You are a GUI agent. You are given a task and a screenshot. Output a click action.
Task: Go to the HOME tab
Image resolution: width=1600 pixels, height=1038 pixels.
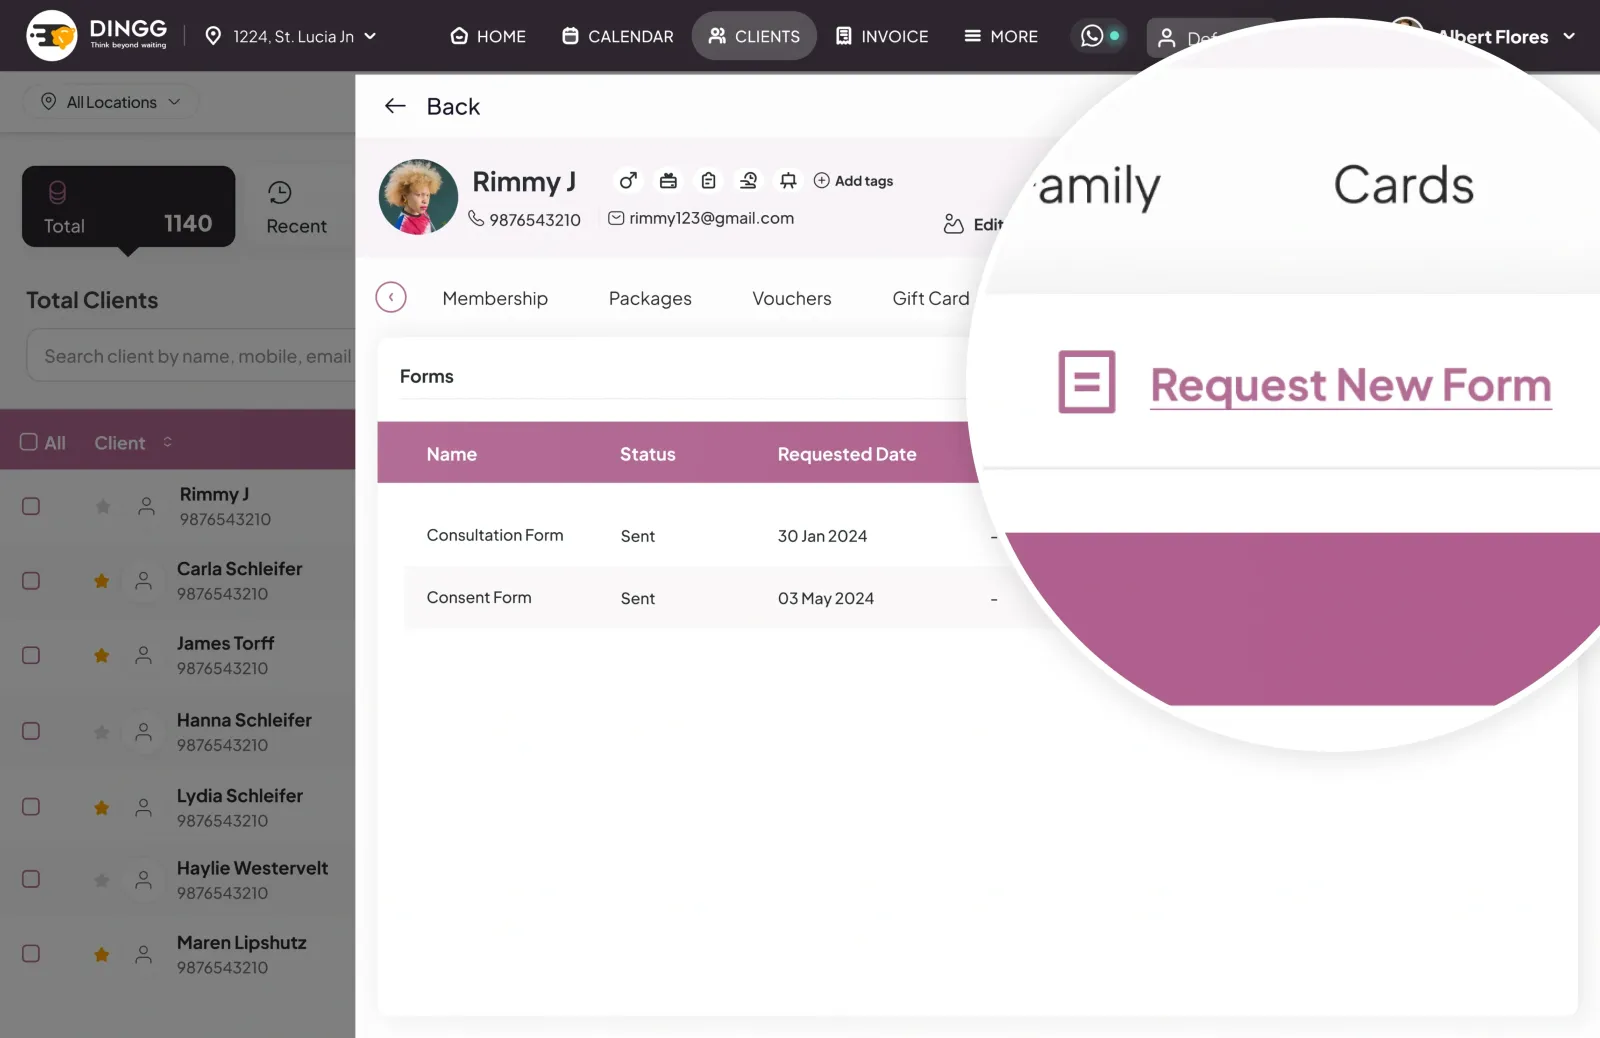coord(488,36)
